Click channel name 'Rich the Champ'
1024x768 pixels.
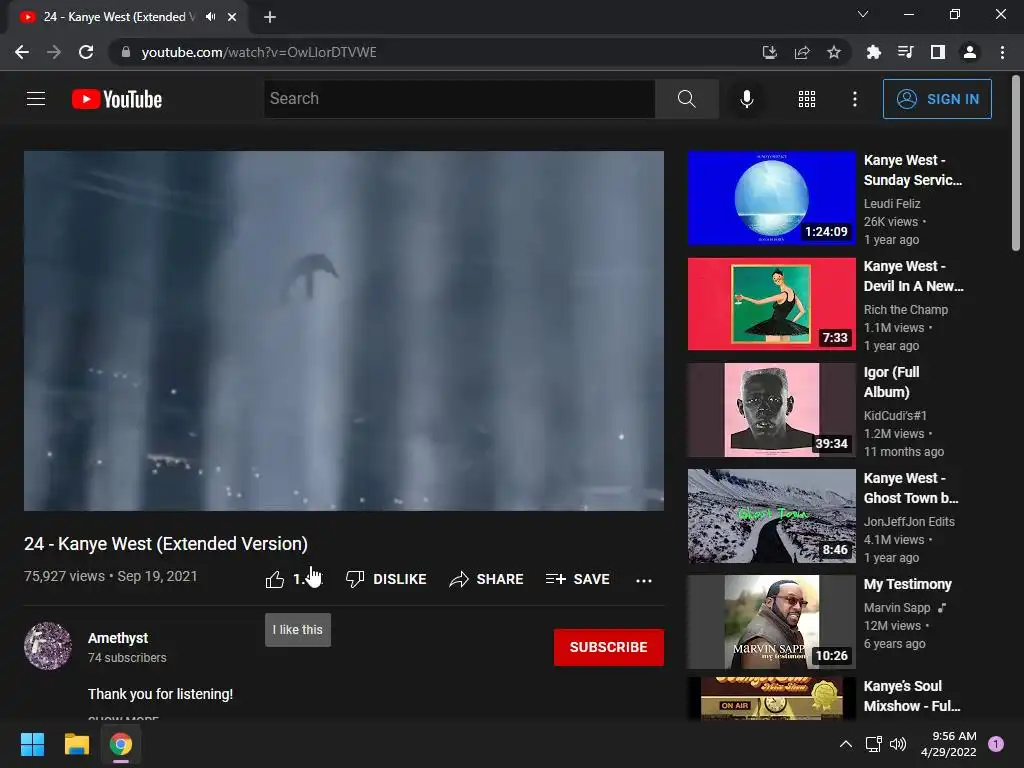coord(906,310)
